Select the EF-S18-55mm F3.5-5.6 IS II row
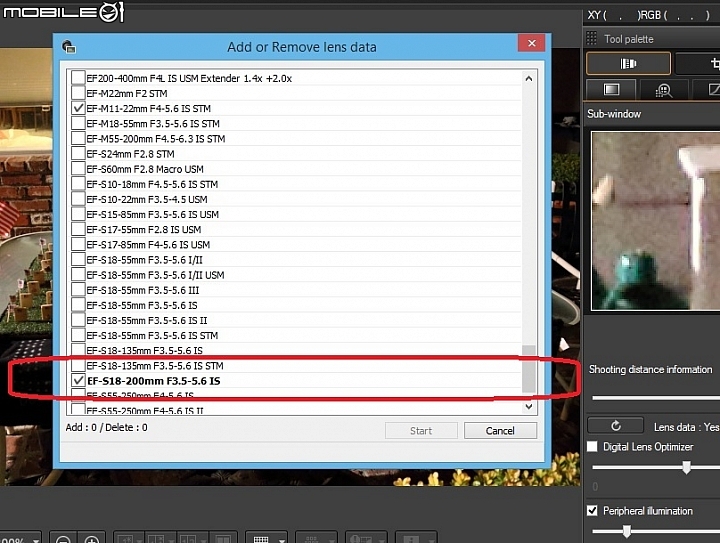The image size is (720, 543). (x=296, y=320)
